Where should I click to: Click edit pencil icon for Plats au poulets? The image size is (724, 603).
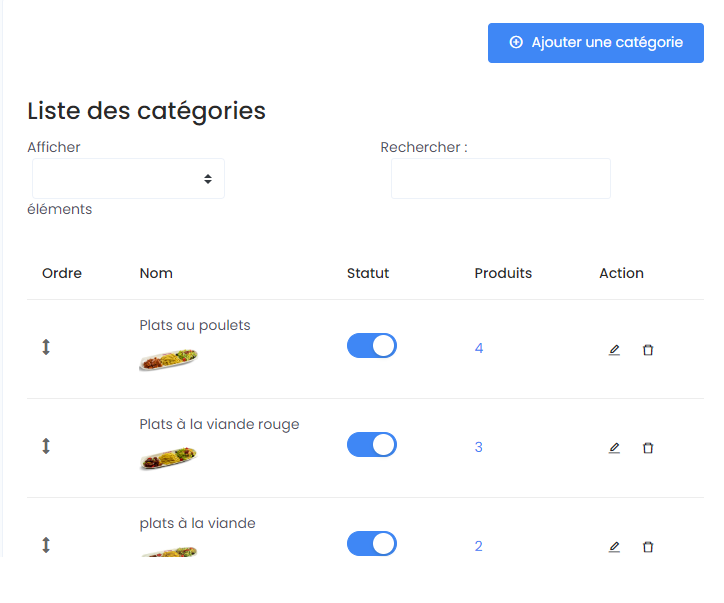614,350
